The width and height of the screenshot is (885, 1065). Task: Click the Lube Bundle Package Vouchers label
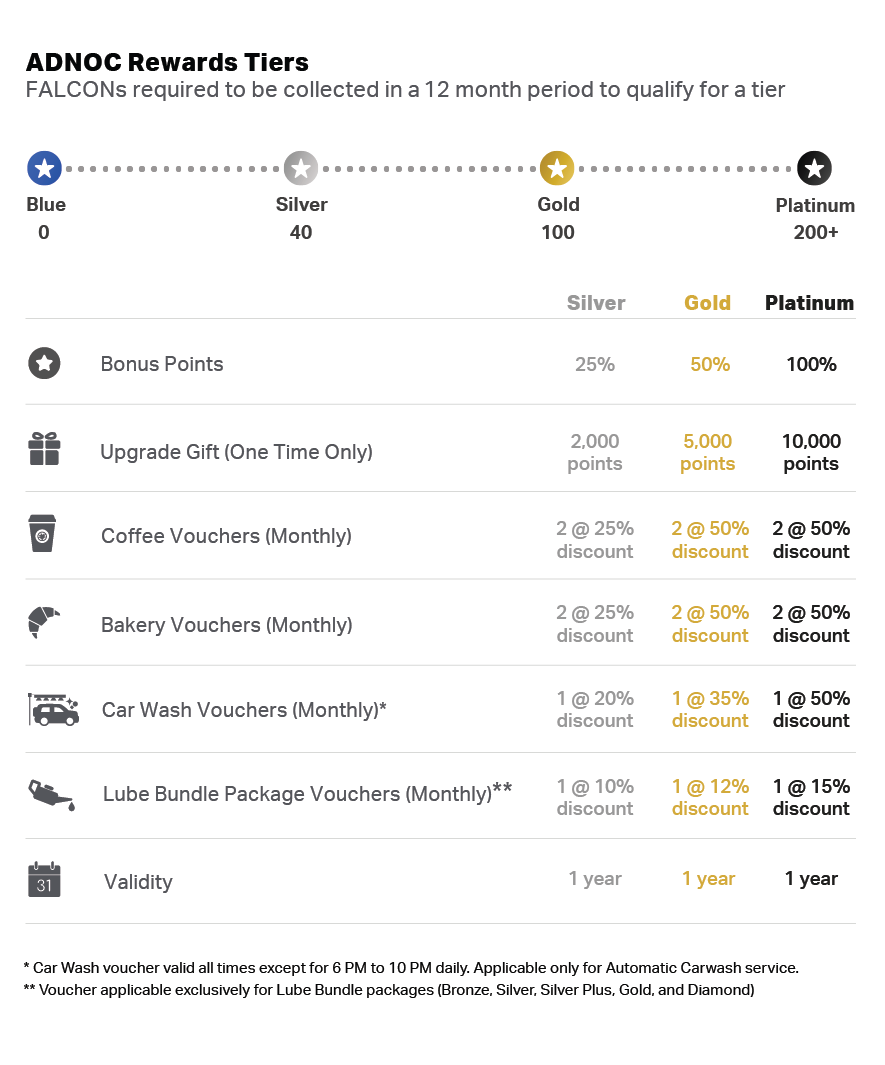click(307, 793)
